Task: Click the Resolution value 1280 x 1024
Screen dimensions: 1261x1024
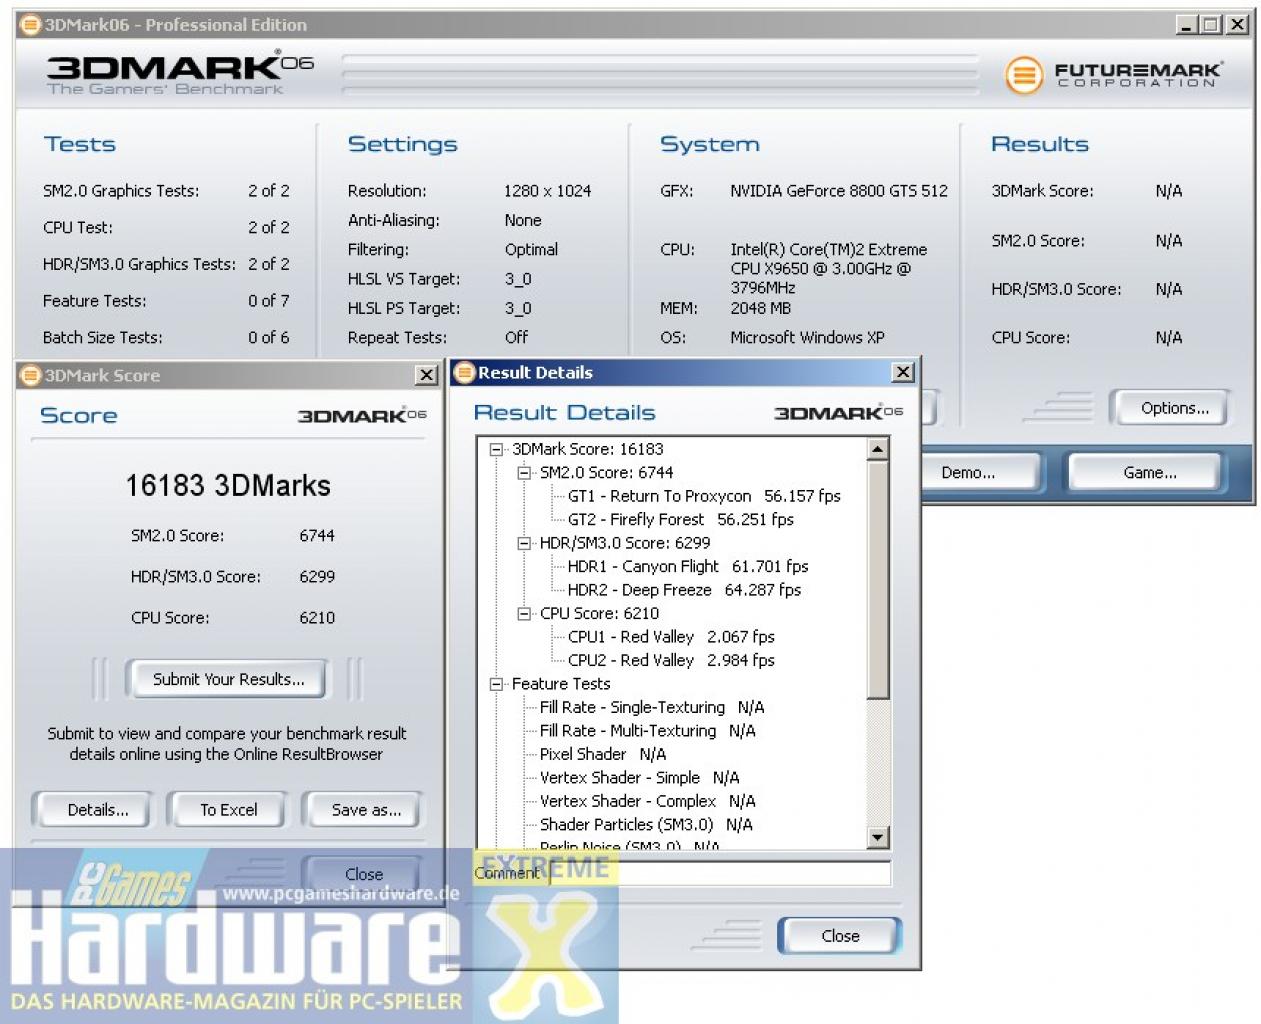Action: click(x=548, y=191)
